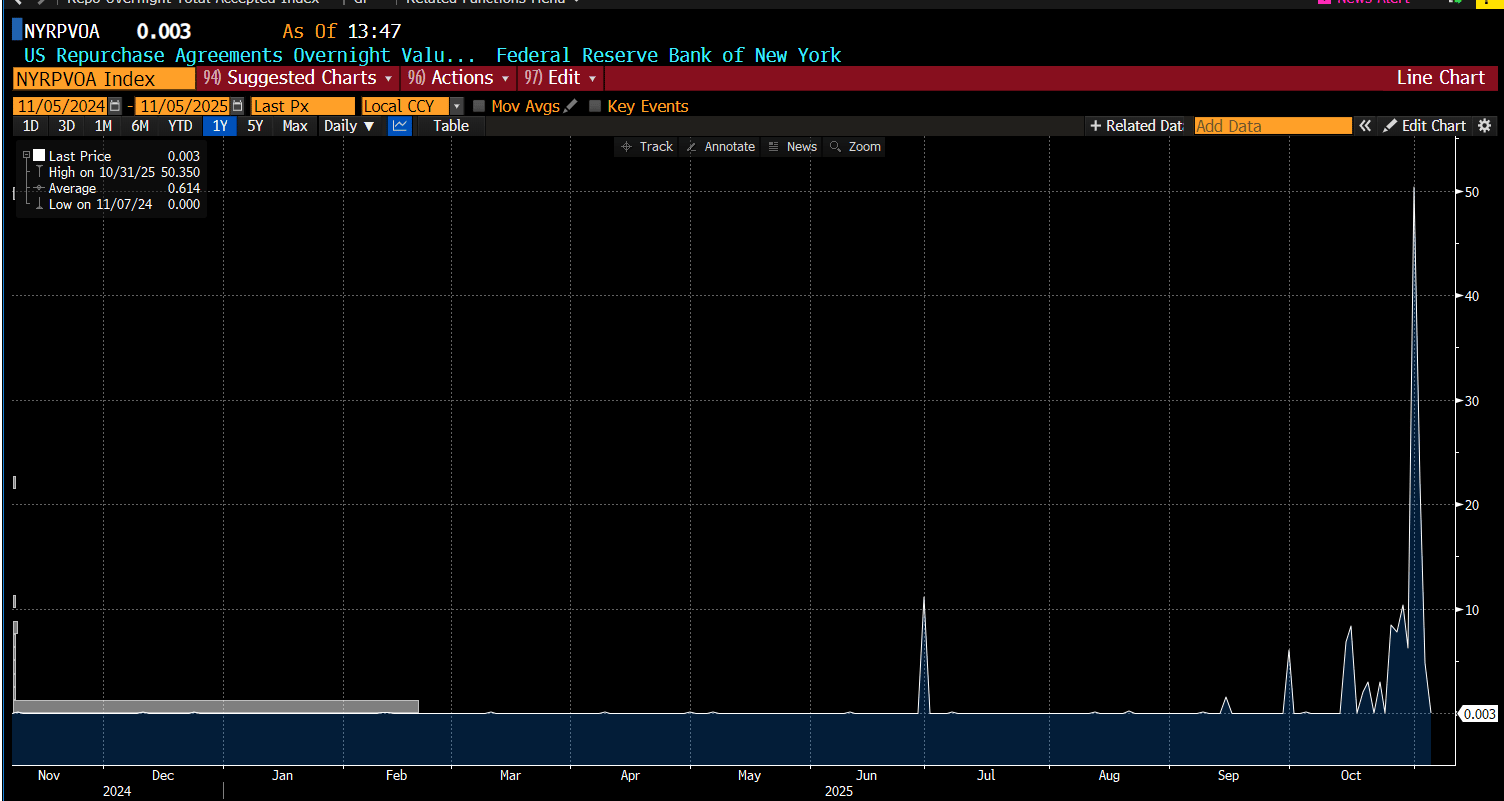Enable the Key Events checkbox

click(x=595, y=106)
